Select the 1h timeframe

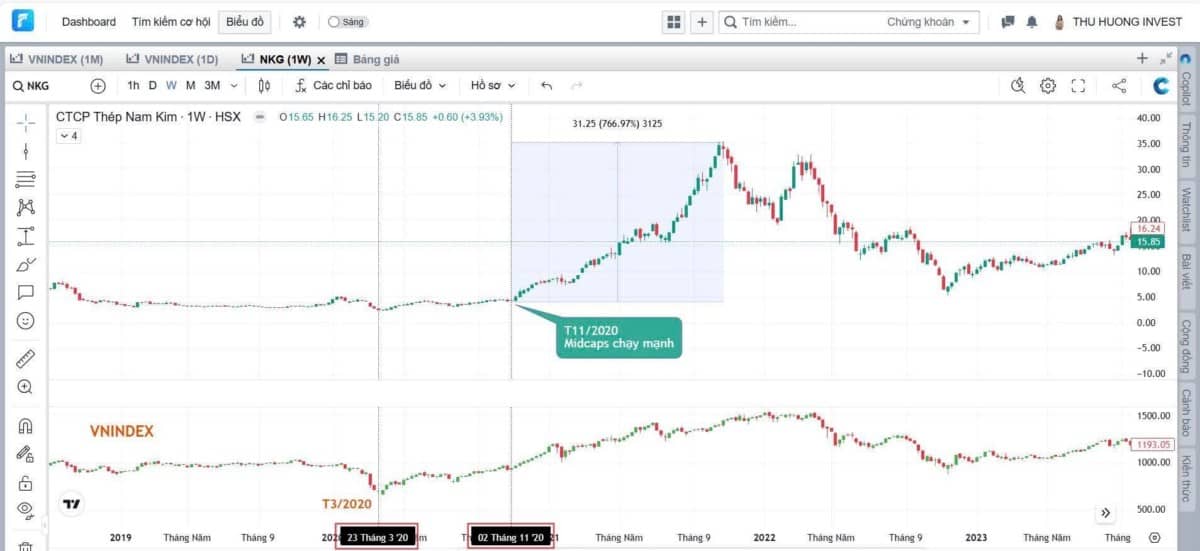tap(133, 86)
